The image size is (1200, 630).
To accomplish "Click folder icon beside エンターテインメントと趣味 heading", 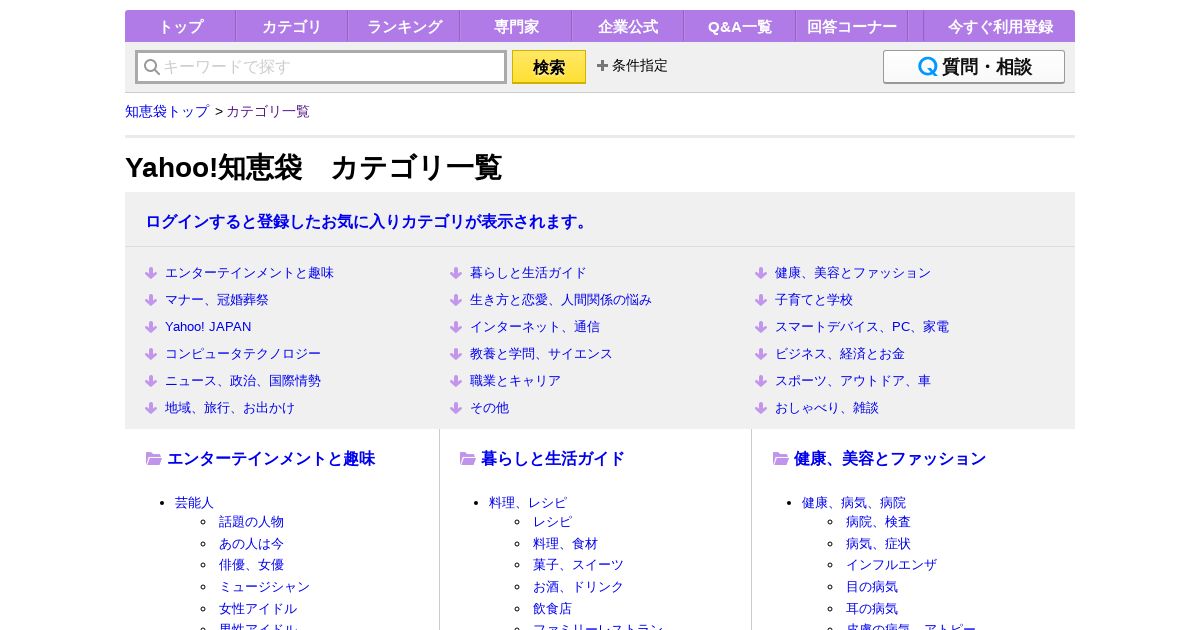I will [154, 459].
